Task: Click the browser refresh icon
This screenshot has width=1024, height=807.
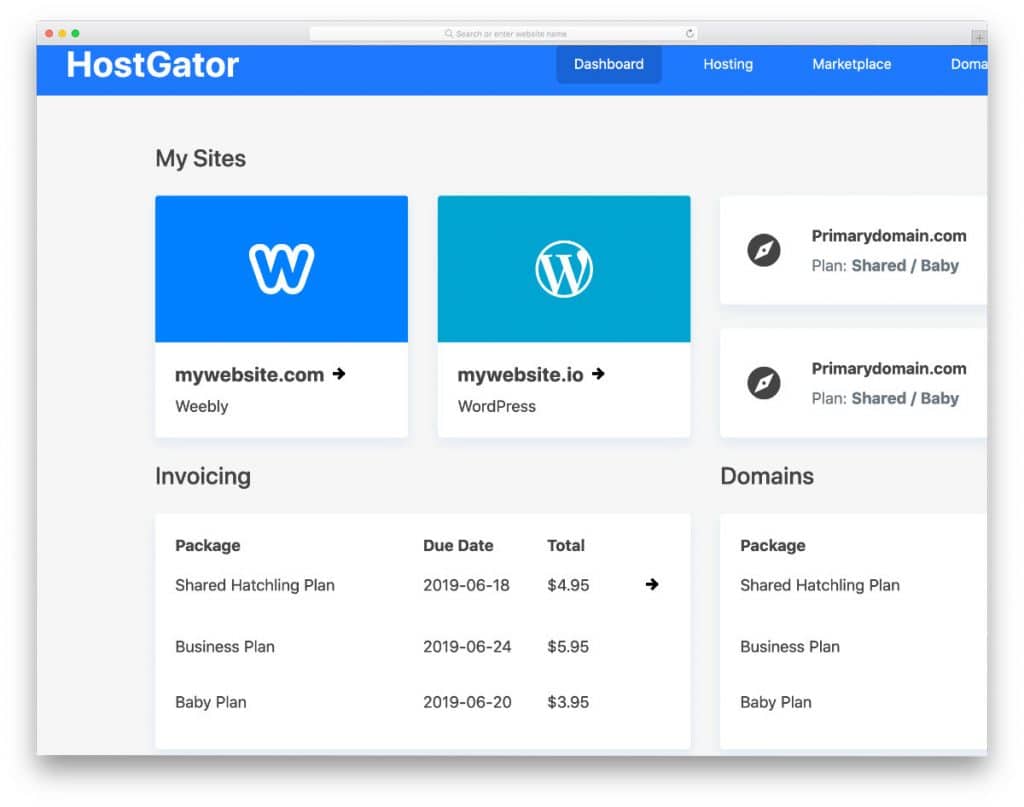Action: tap(689, 32)
